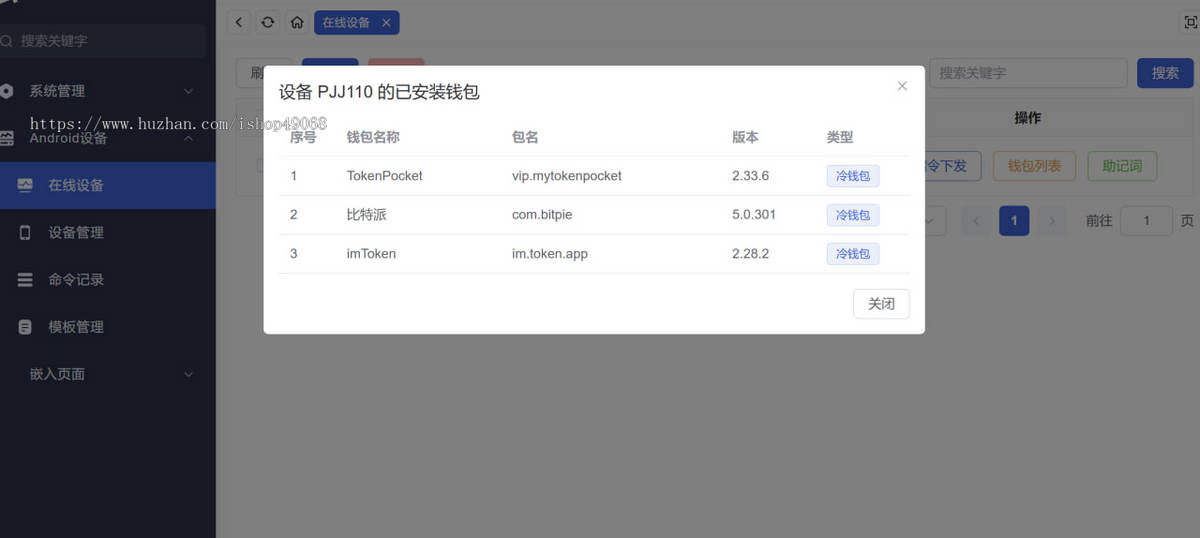Click the 设备管理 phone icon
The image size is (1200, 538).
pos(25,232)
